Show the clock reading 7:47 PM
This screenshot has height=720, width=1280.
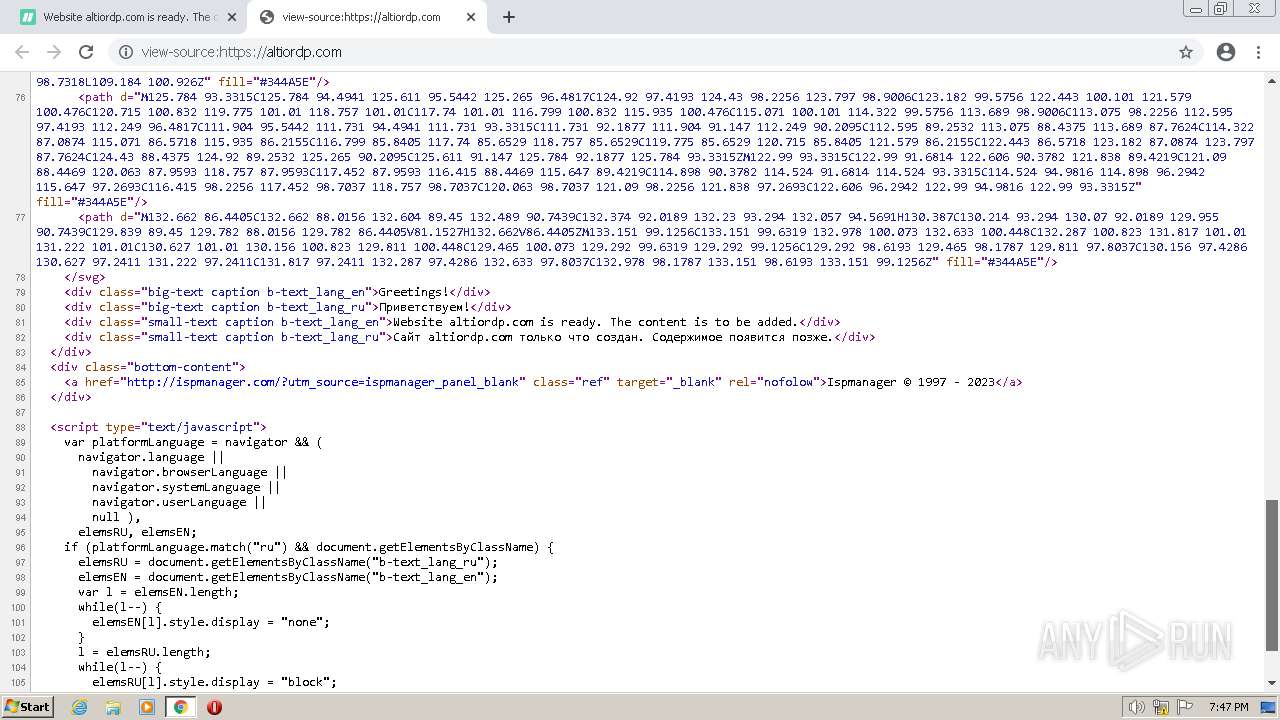1228,707
